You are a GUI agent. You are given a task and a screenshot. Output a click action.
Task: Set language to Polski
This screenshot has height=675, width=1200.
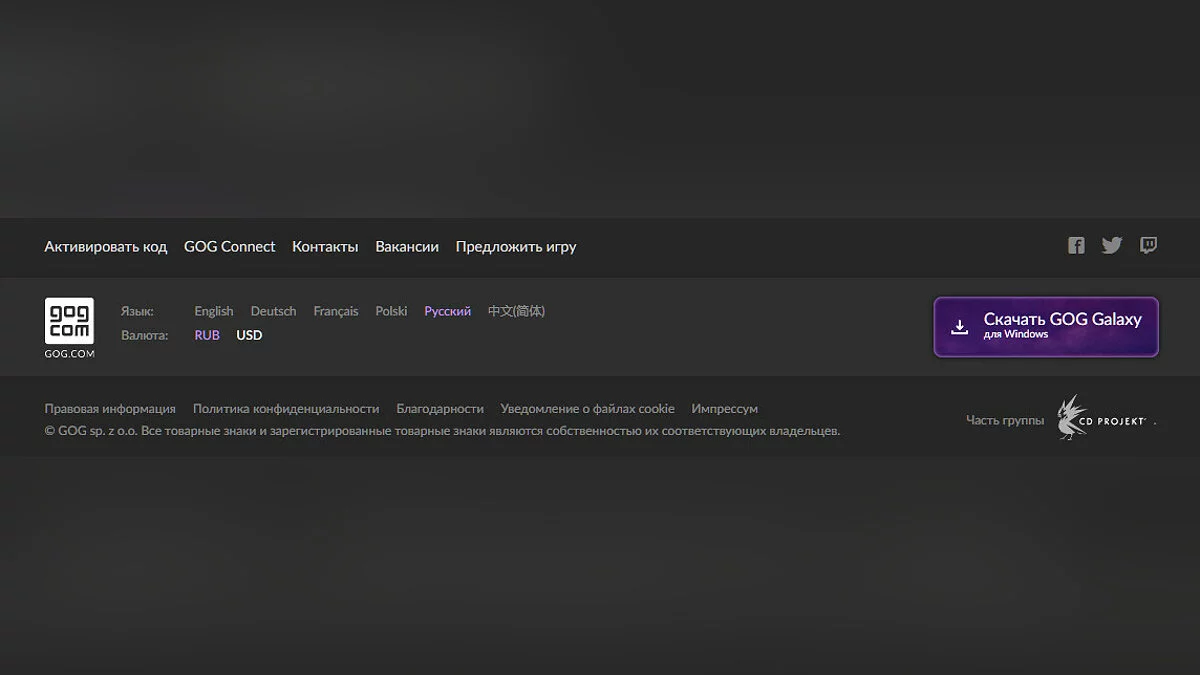391,311
